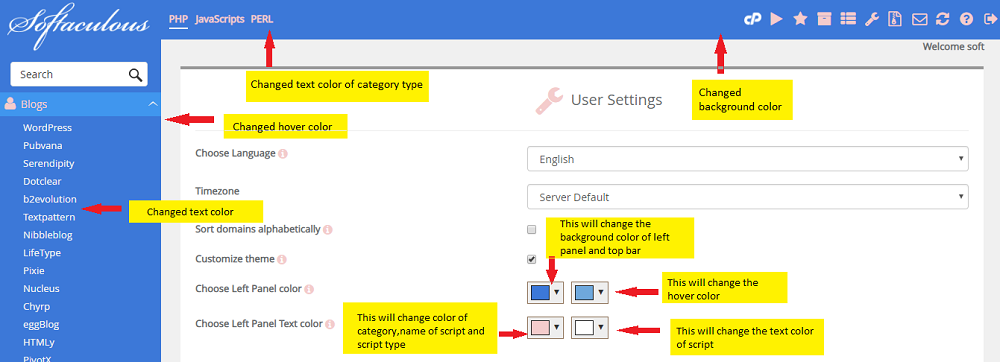
Task: Click the logout arrow icon
Action: [989, 19]
